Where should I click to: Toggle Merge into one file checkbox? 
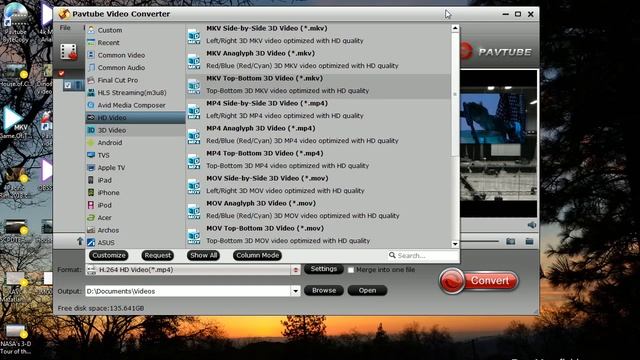(351, 270)
